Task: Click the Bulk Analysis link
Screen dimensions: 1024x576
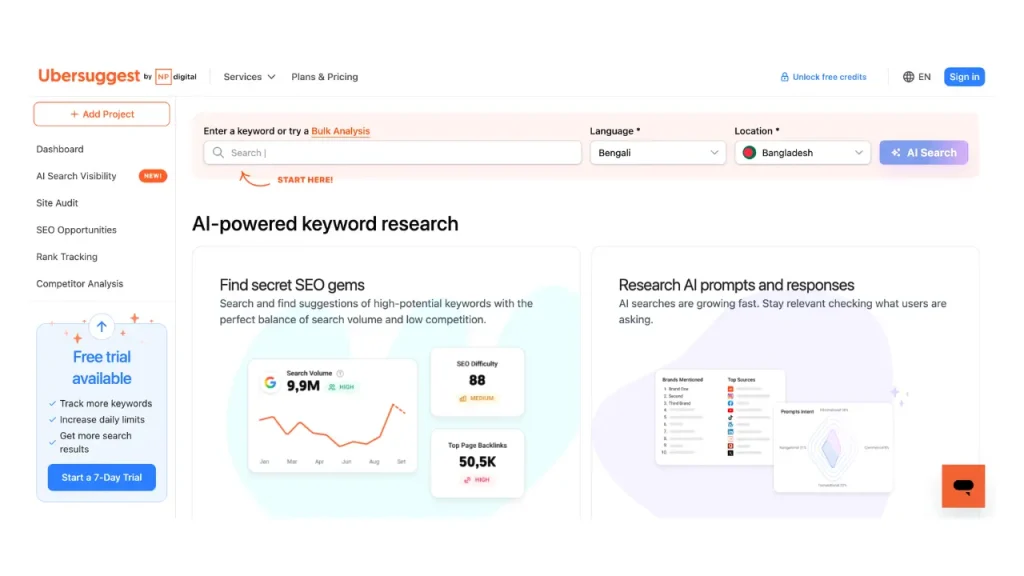Action: tap(340, 131)
